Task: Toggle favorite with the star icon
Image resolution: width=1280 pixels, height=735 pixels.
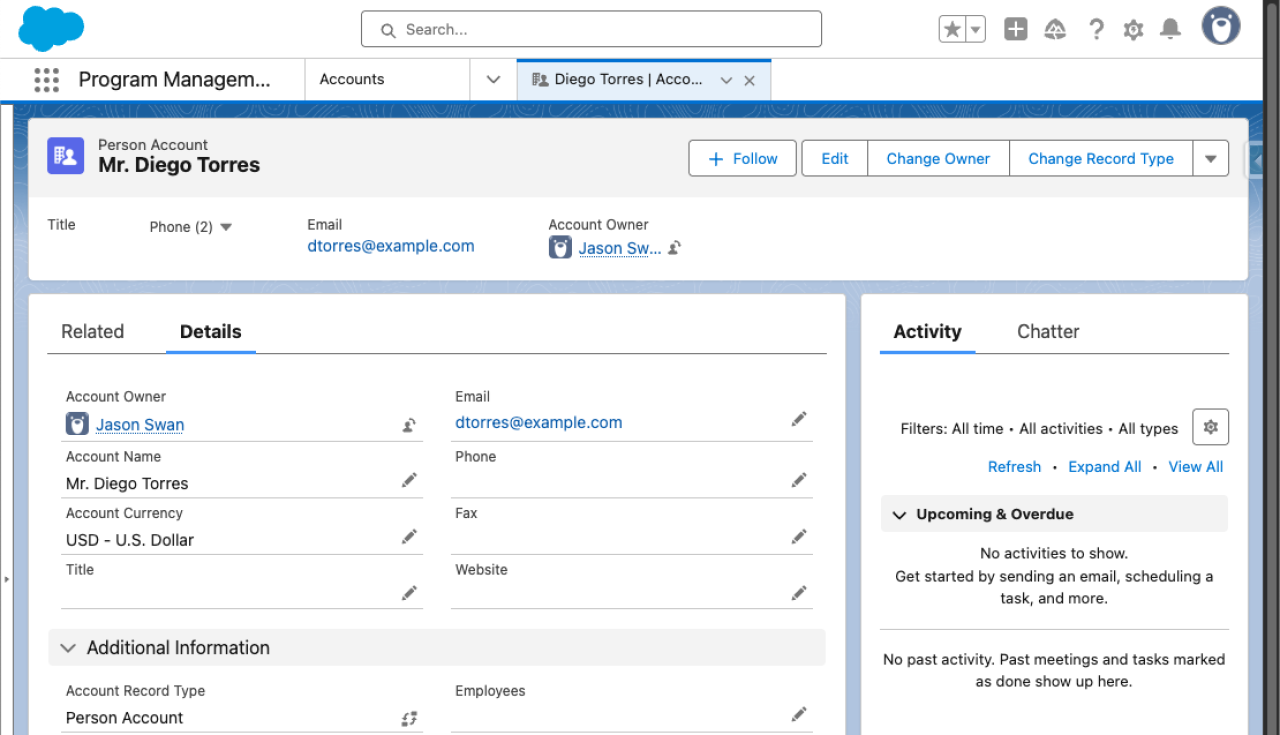Action: pos(951,29)
